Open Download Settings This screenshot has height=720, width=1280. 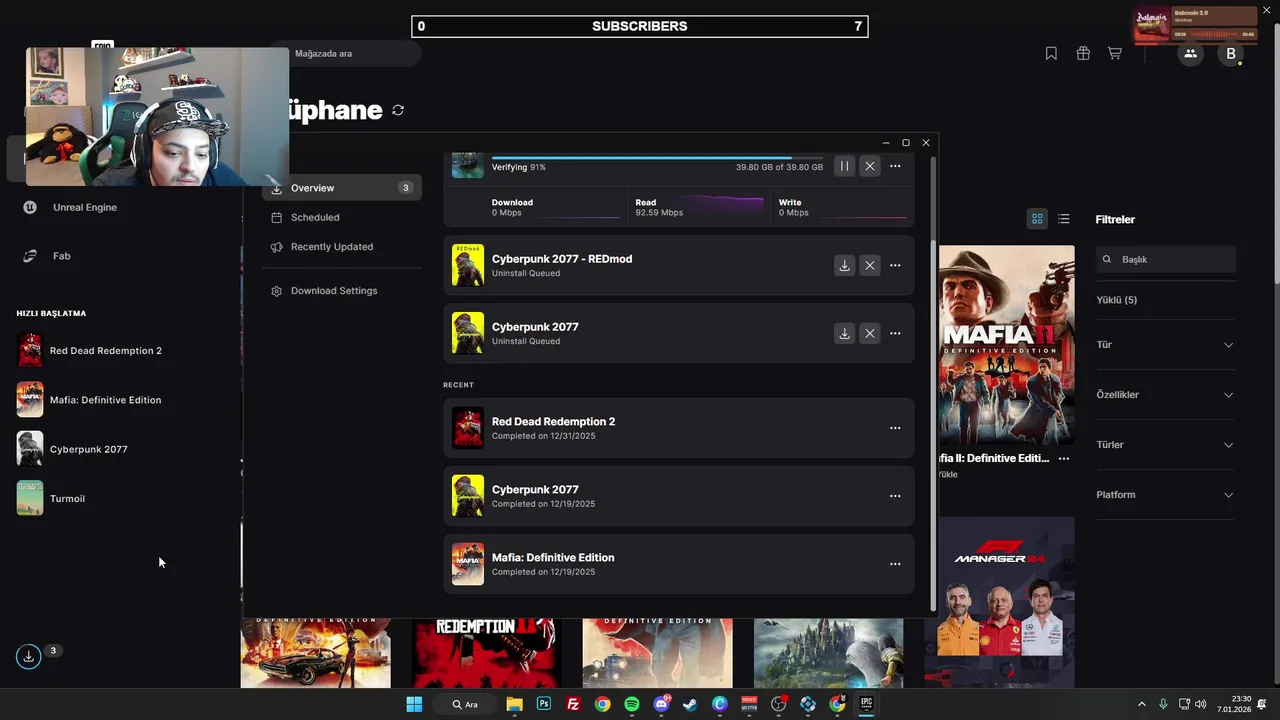(x=342, y=291)
